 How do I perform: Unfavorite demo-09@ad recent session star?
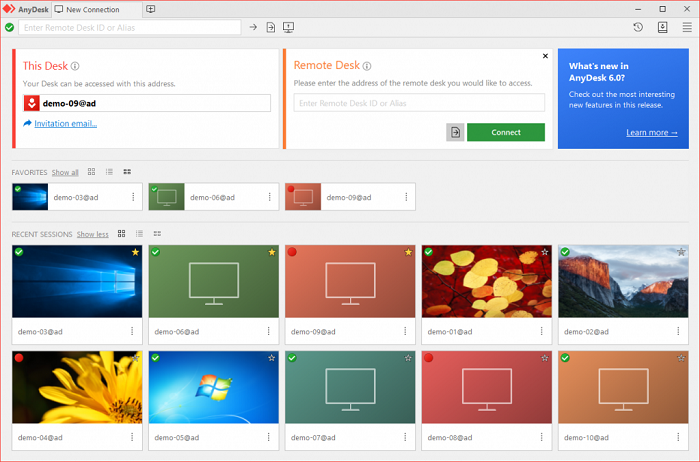tap(408, 252)
